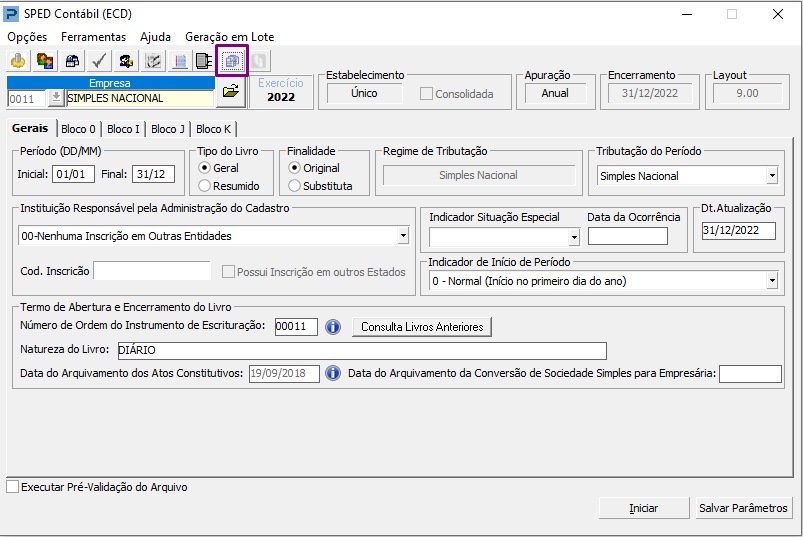
Task: Click the Regime de Tributação Simples Nacional field
Action: 478,175
